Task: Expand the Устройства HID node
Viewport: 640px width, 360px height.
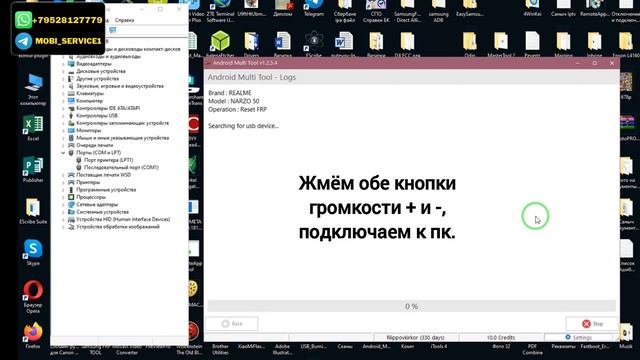Action: tap(64, 220)
